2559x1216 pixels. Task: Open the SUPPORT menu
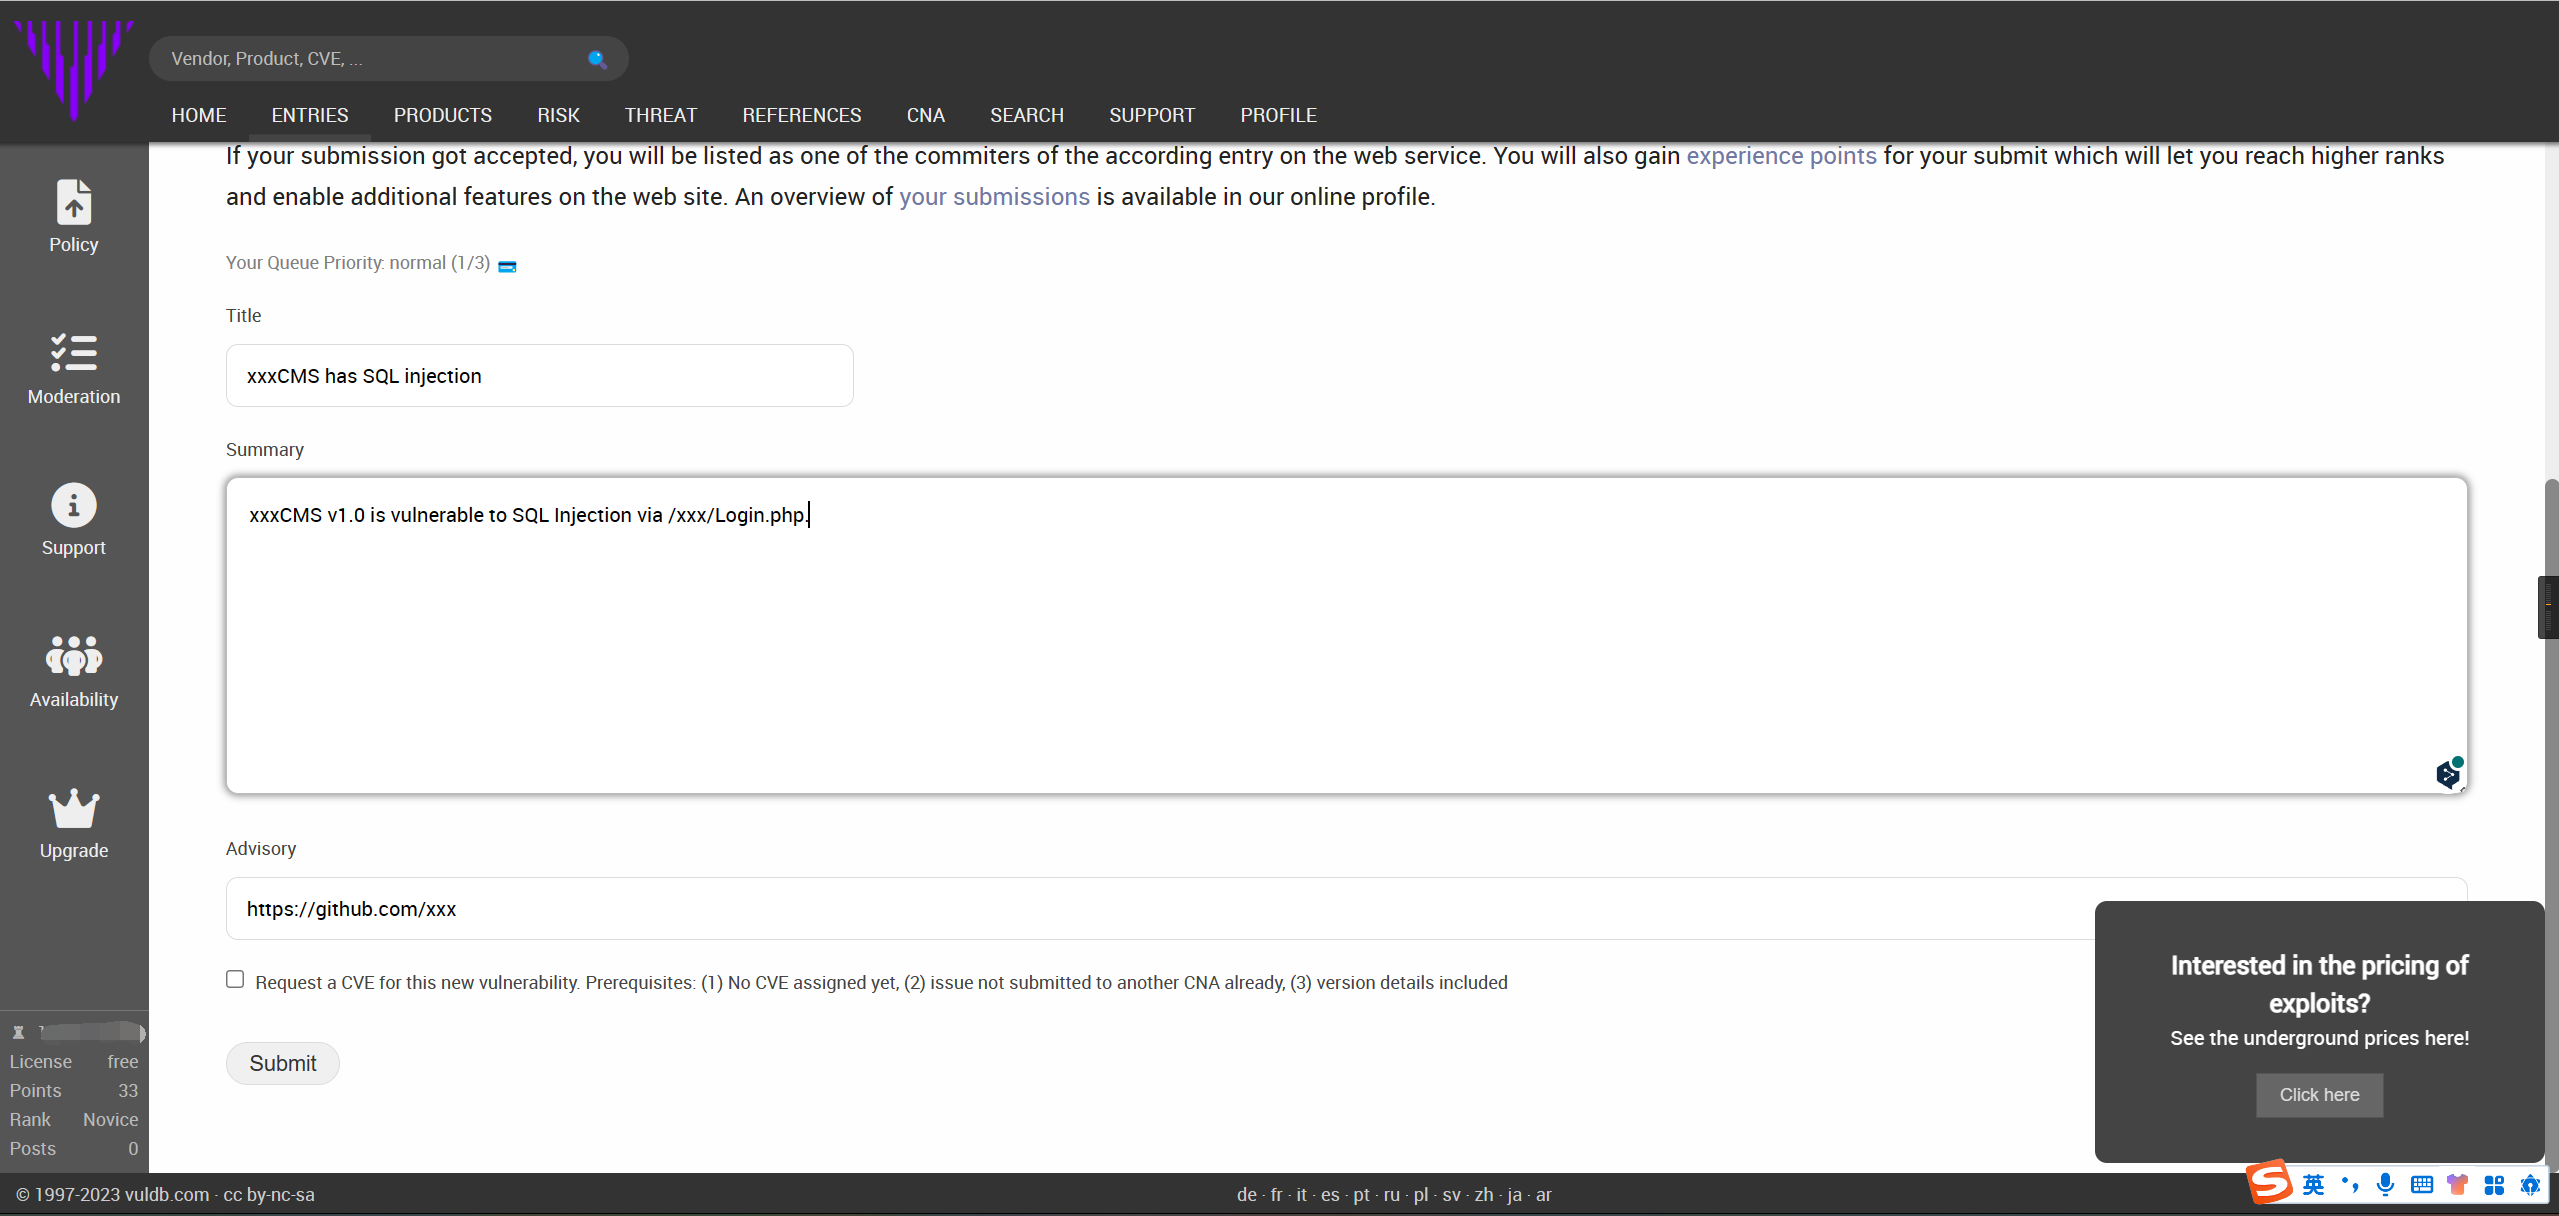(1152, 115)
